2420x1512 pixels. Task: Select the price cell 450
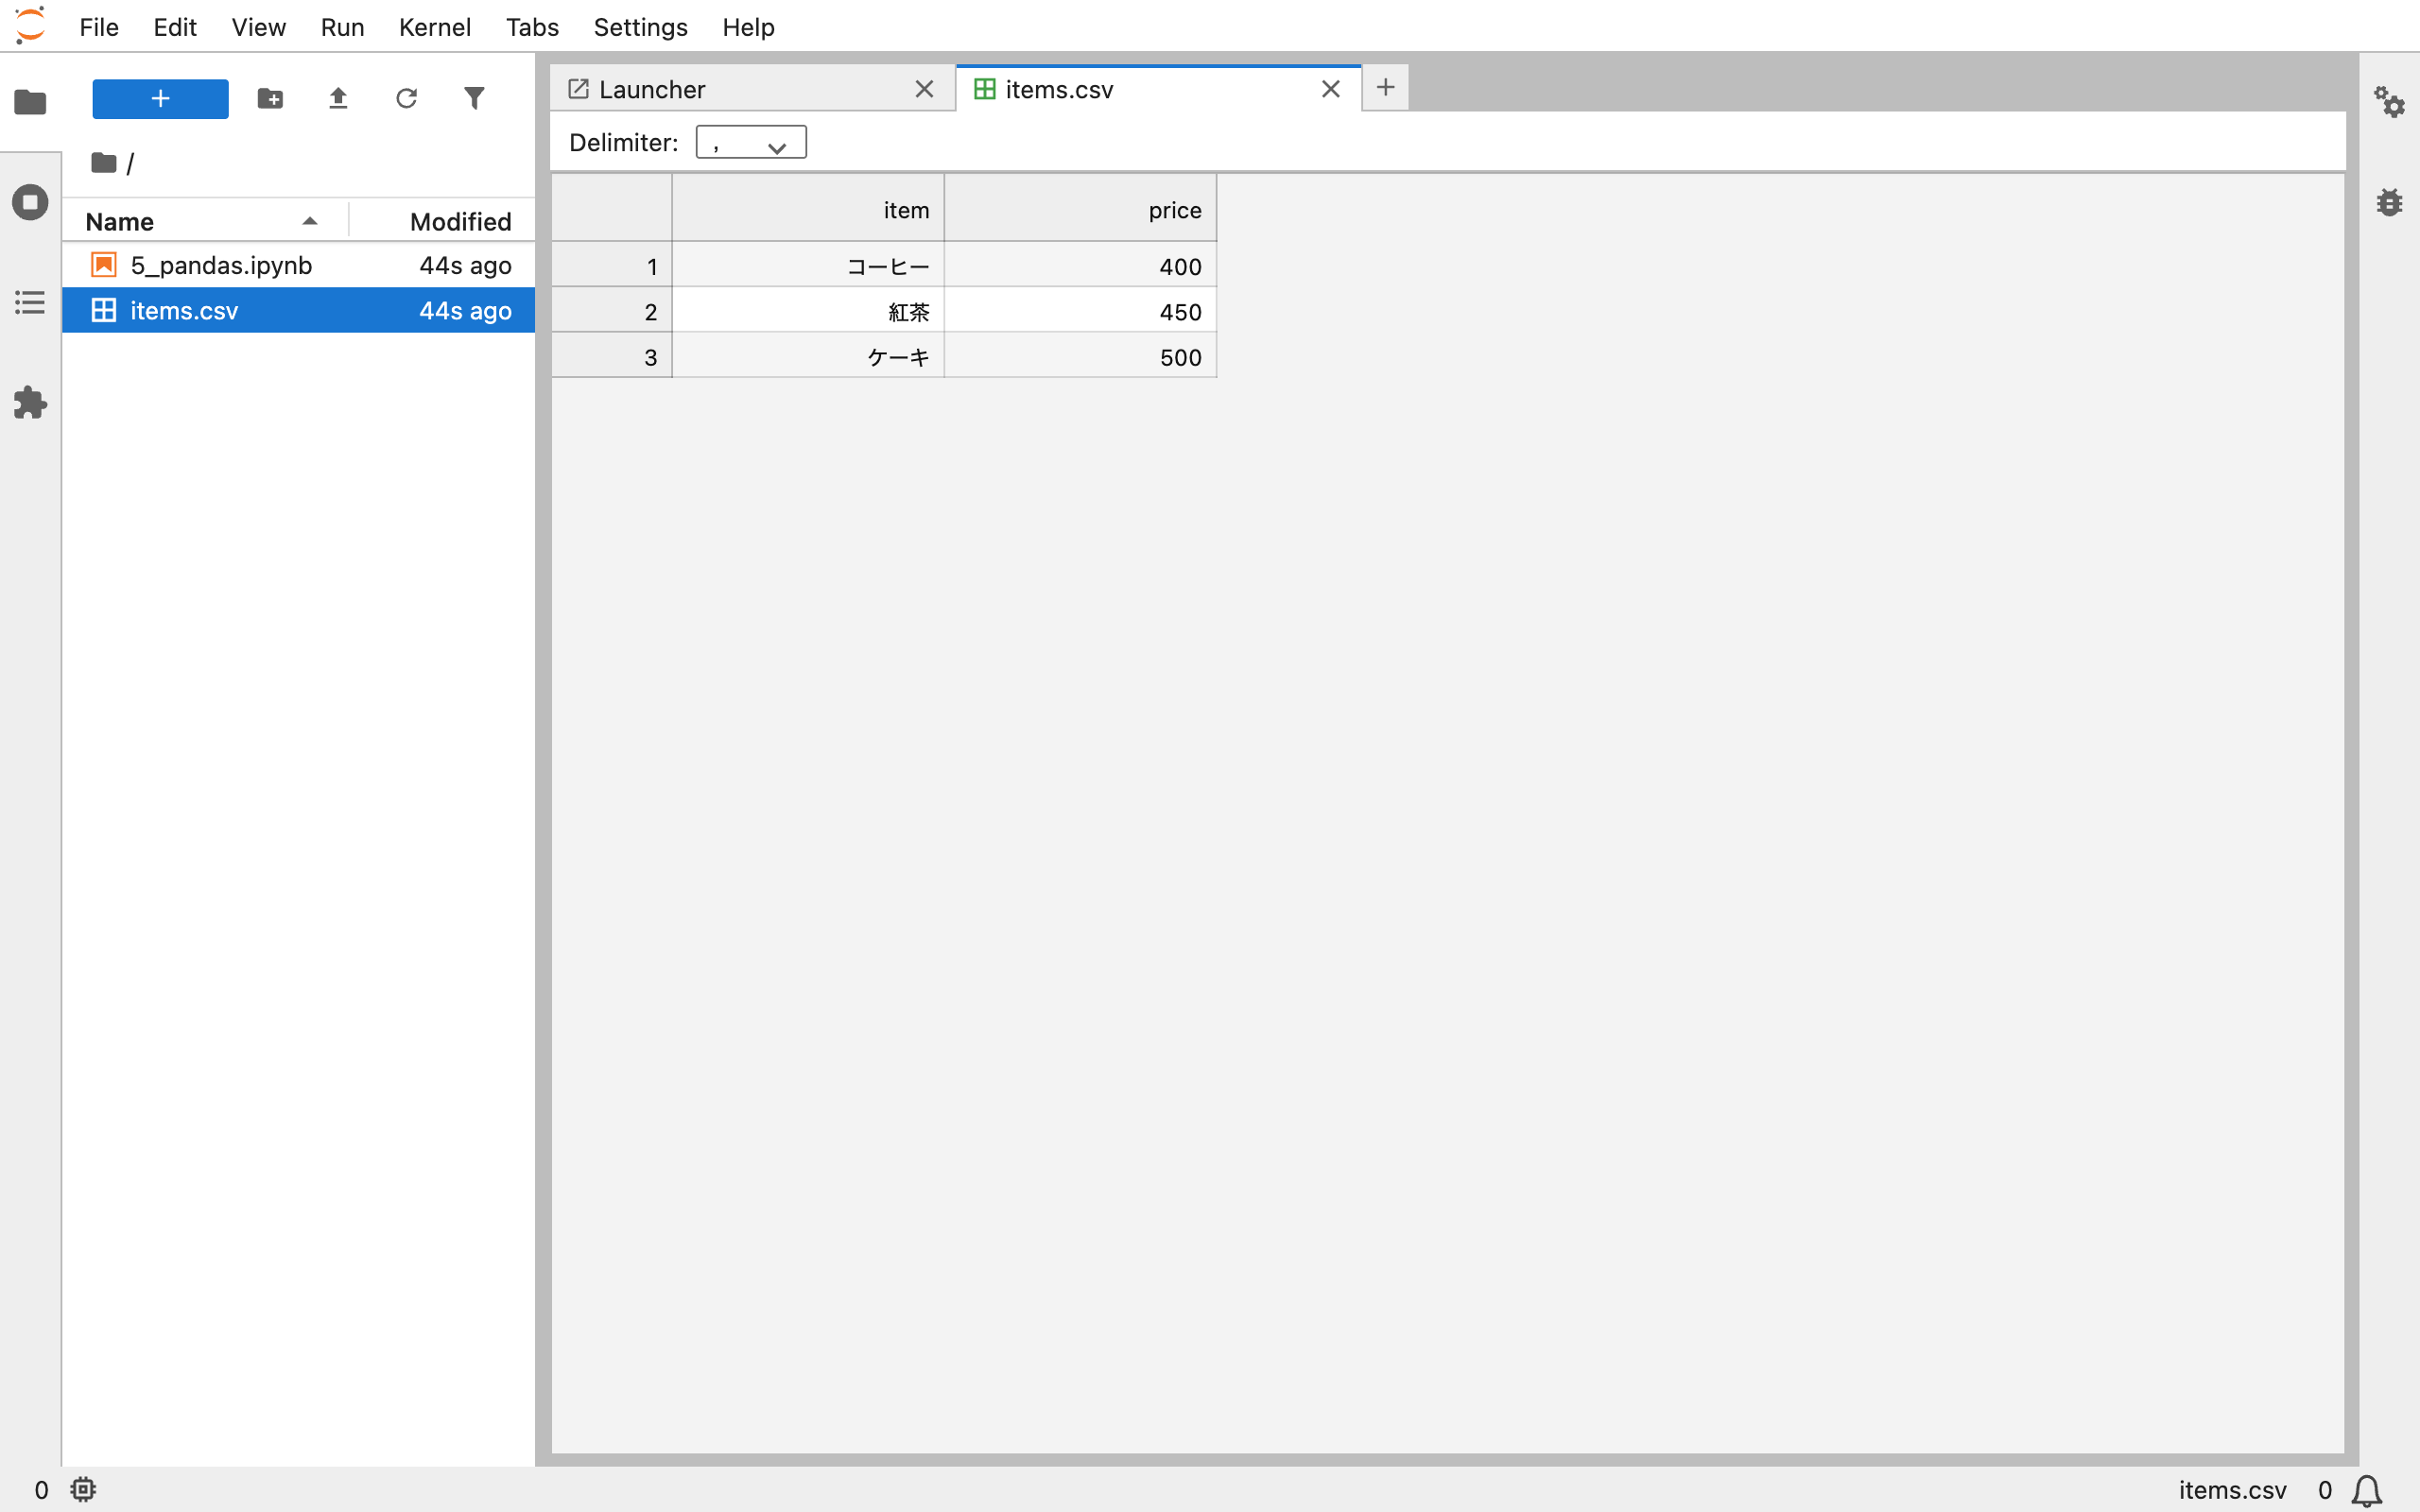(x=1080, y=311)
